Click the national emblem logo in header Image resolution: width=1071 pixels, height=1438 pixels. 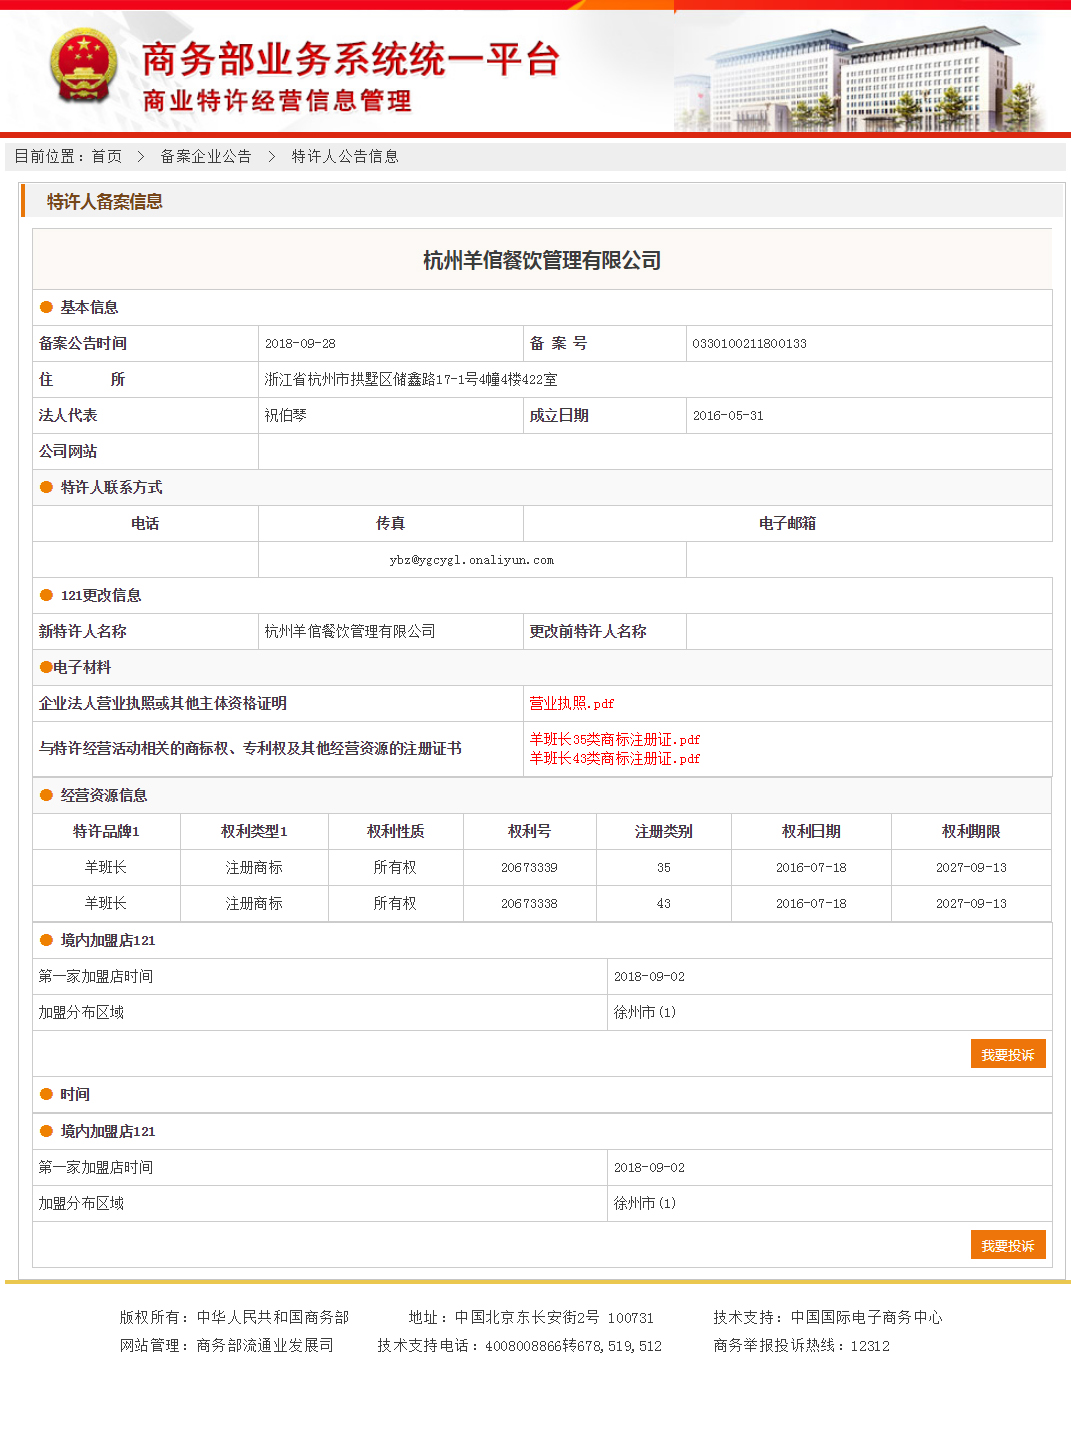point(84,66)
